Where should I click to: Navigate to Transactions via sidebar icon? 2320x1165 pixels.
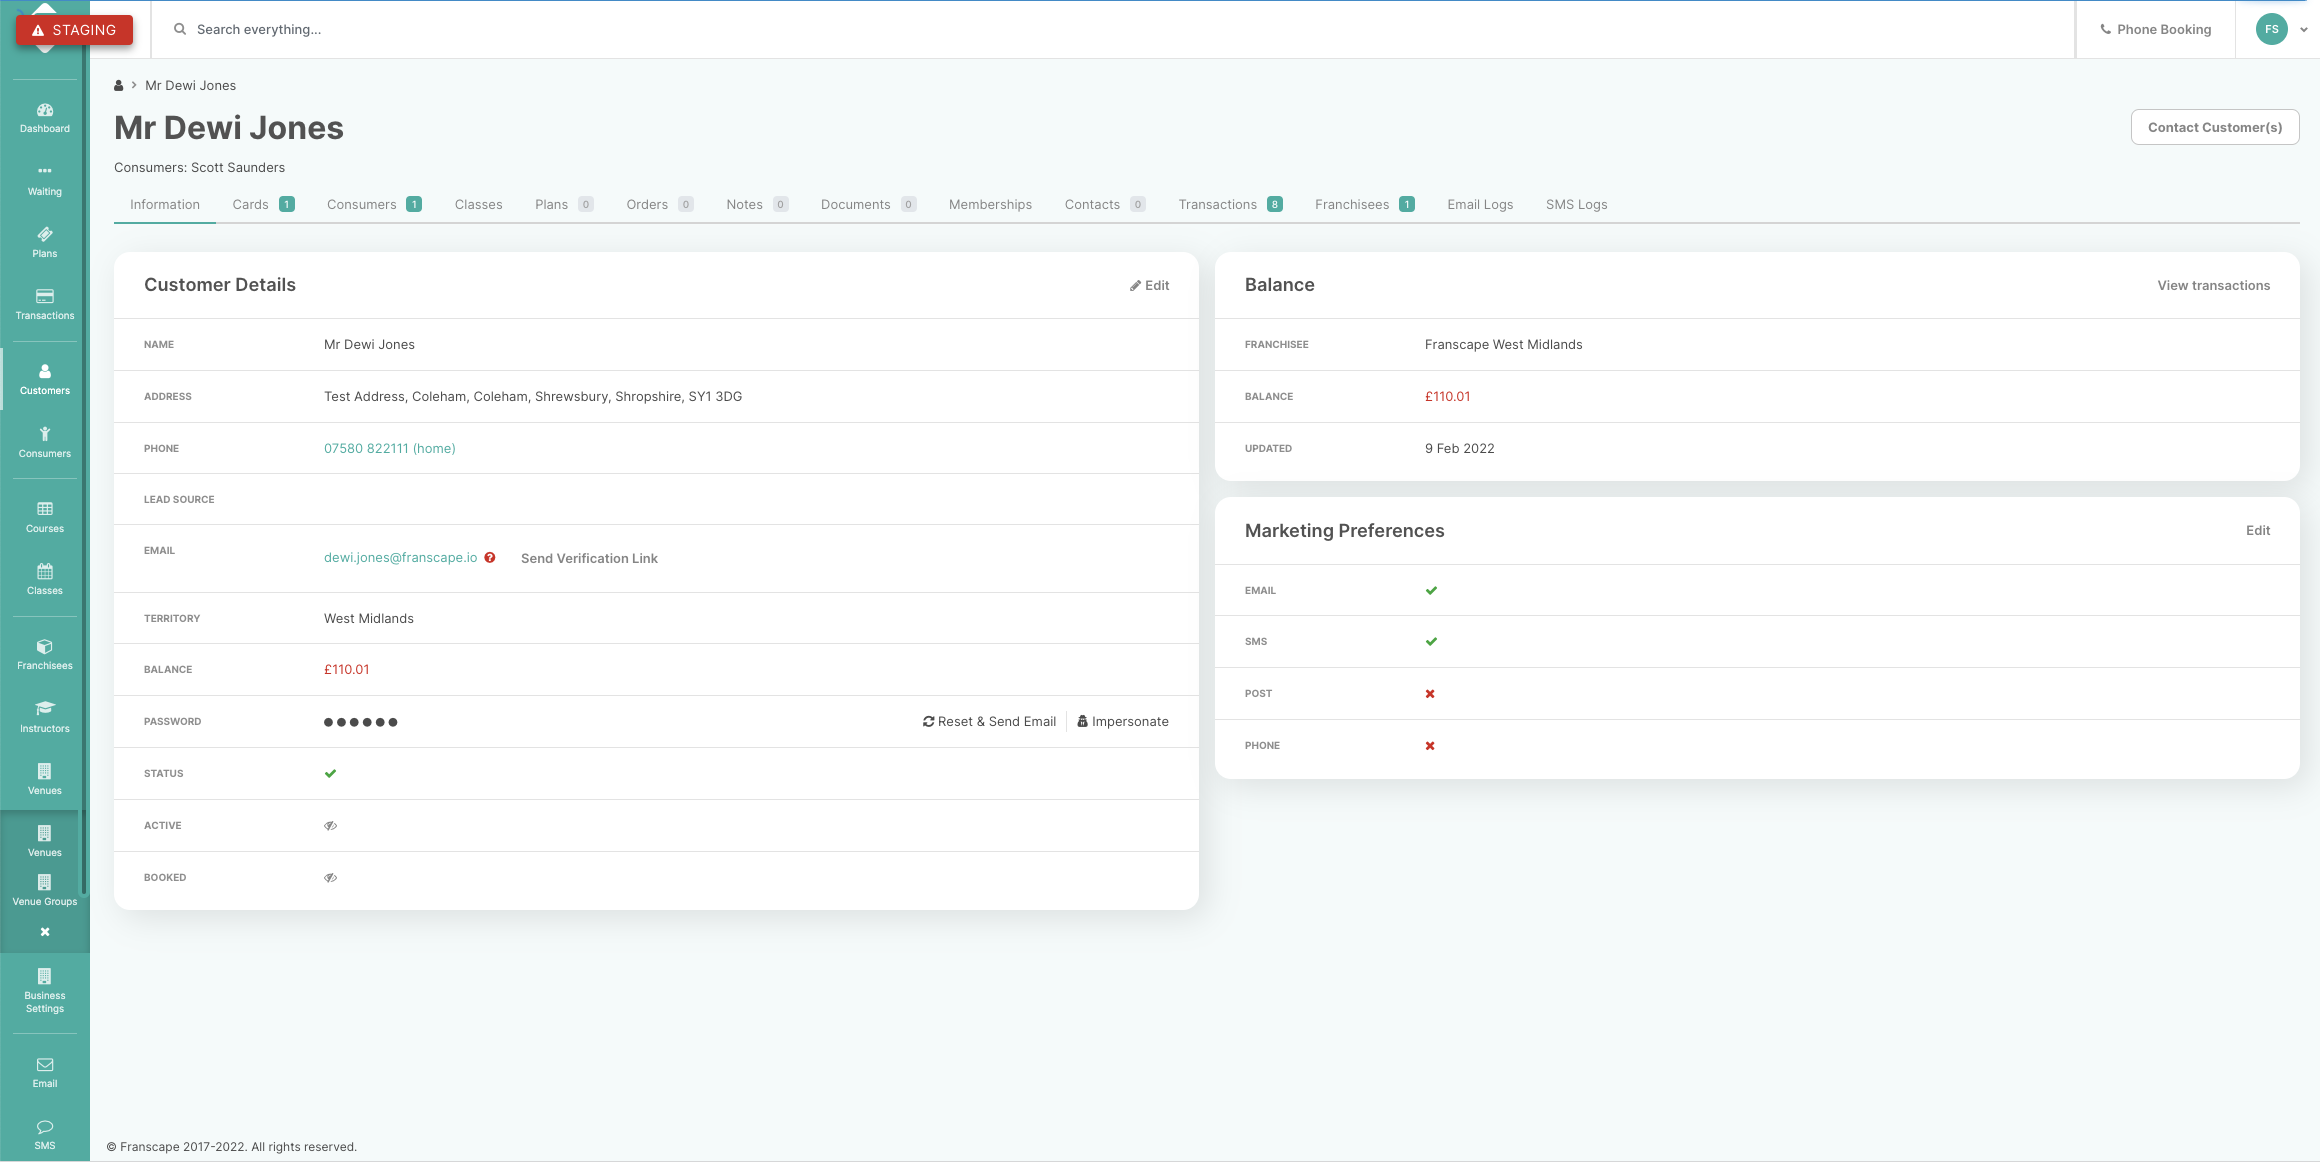click(x=43, y=305)
